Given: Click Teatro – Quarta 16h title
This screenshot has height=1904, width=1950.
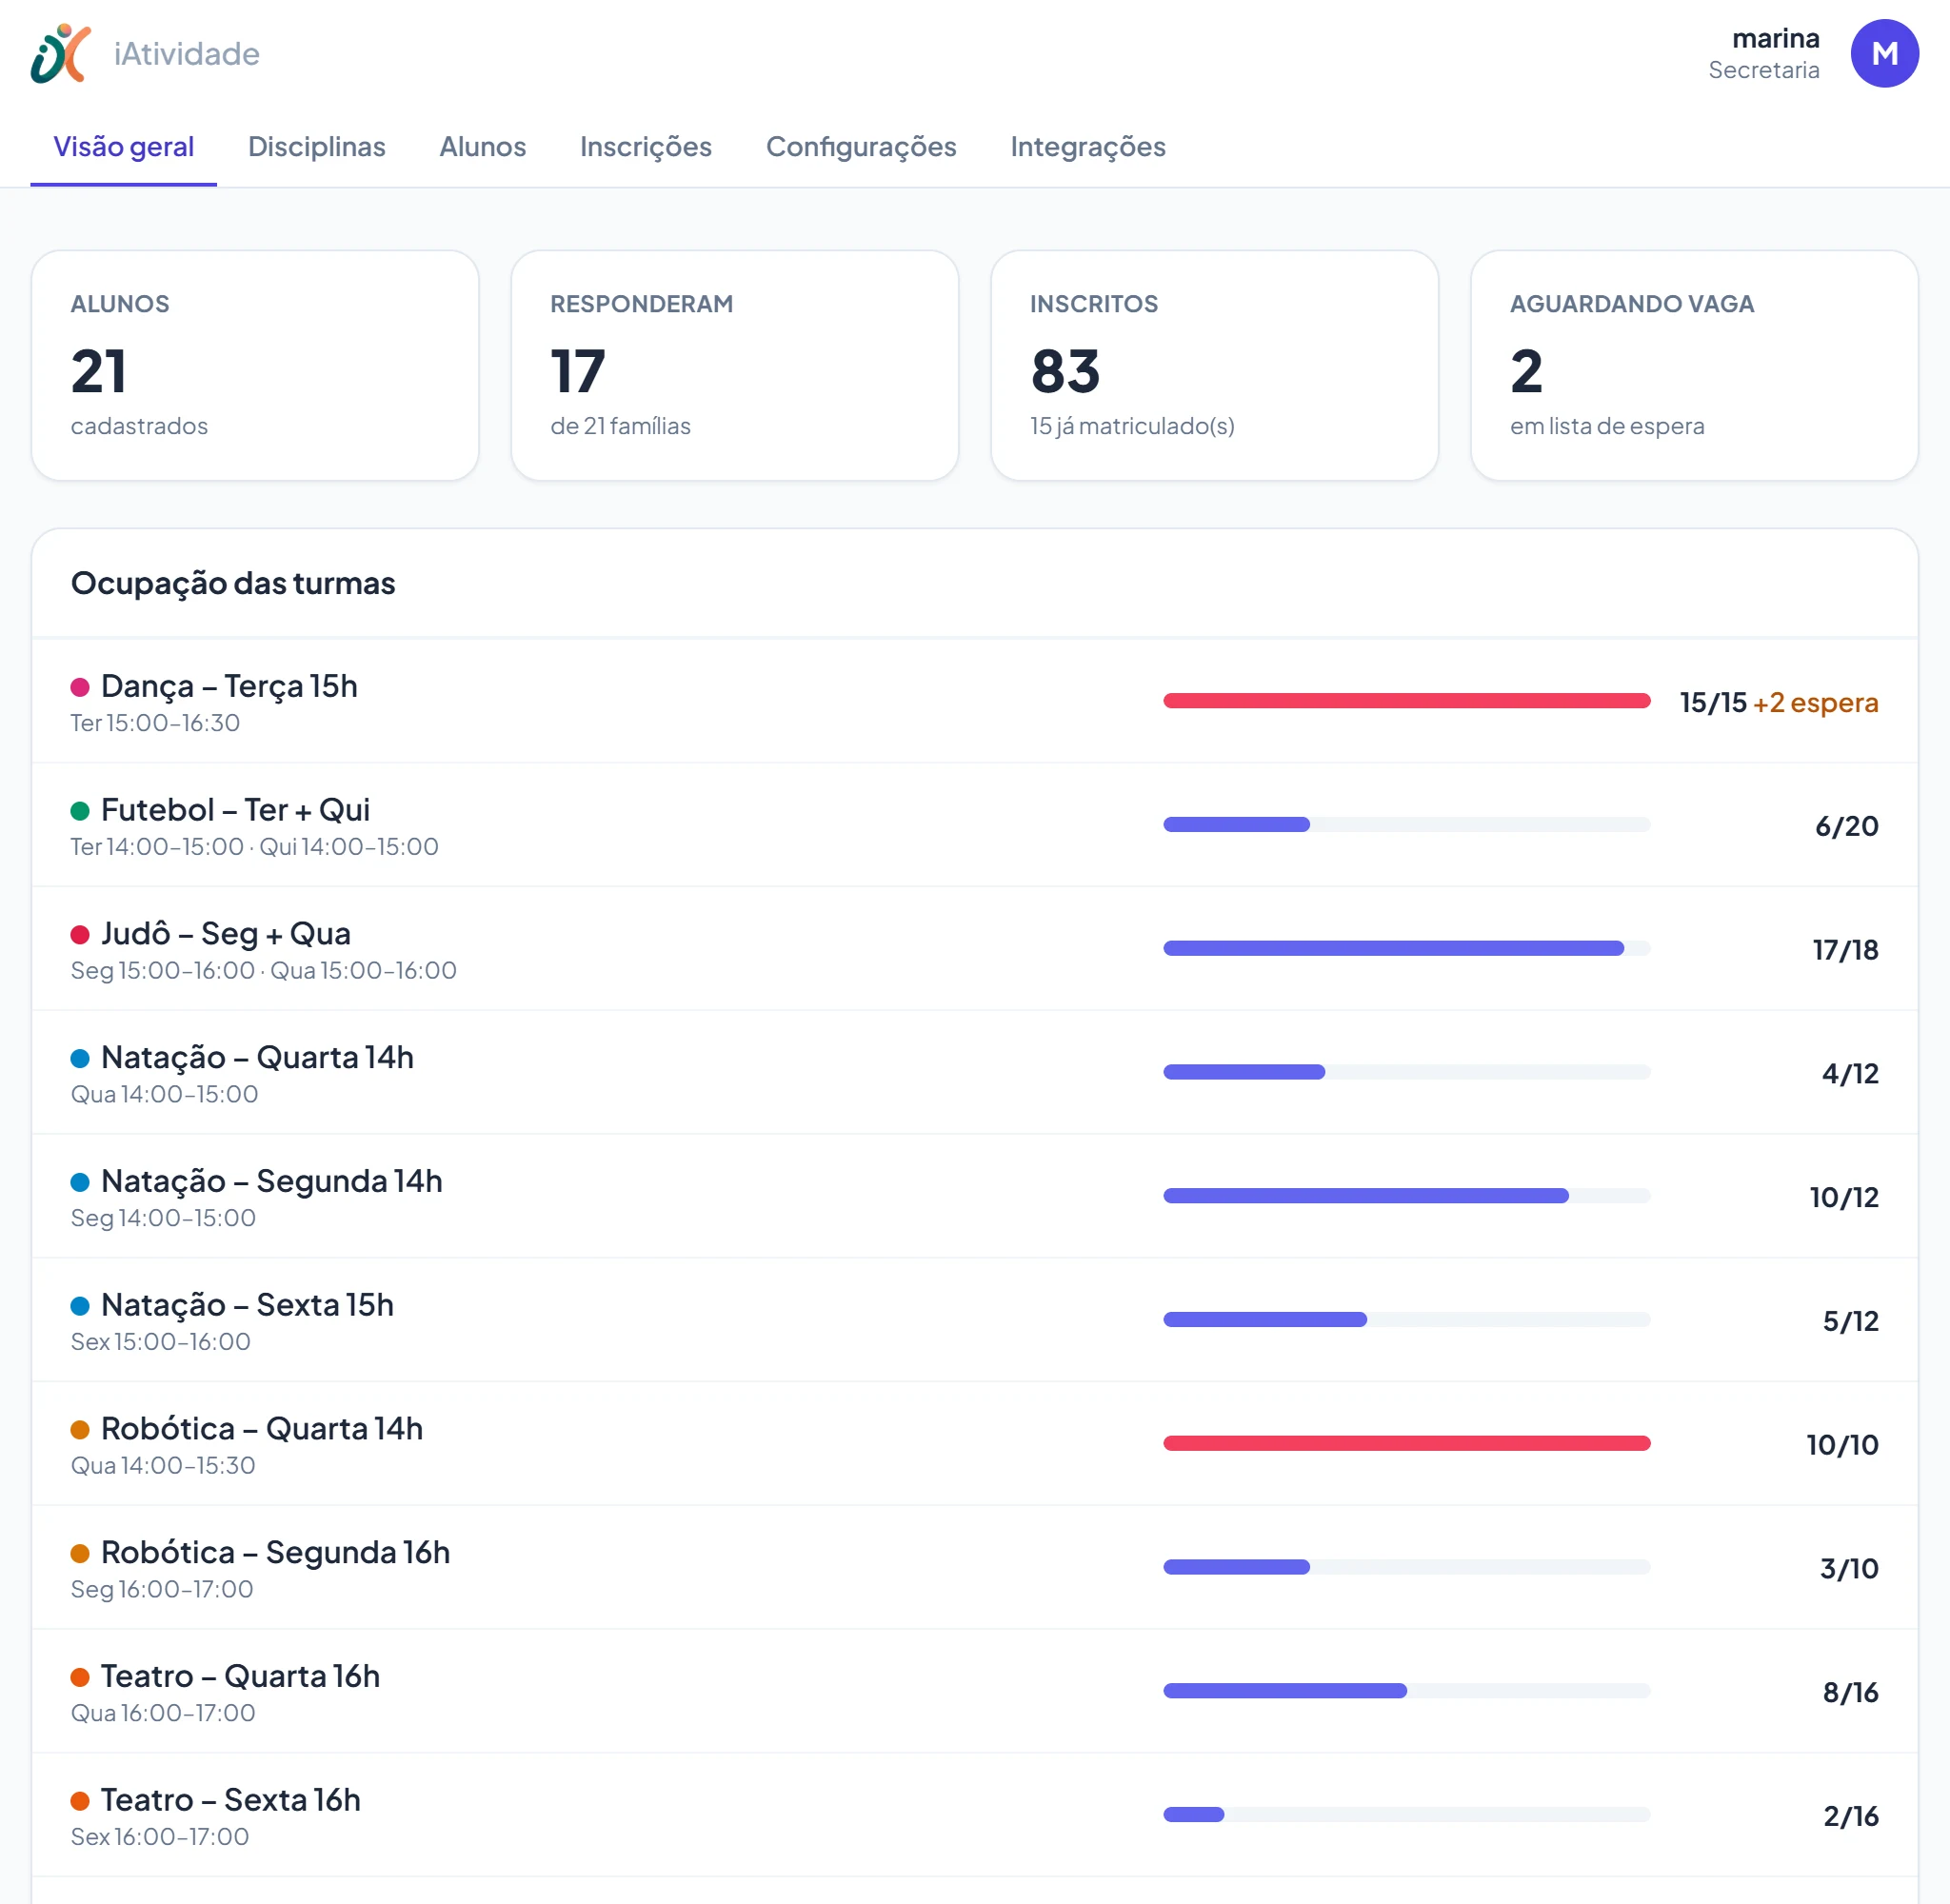Looking at the screenshot, I should tap(240, 1677).
